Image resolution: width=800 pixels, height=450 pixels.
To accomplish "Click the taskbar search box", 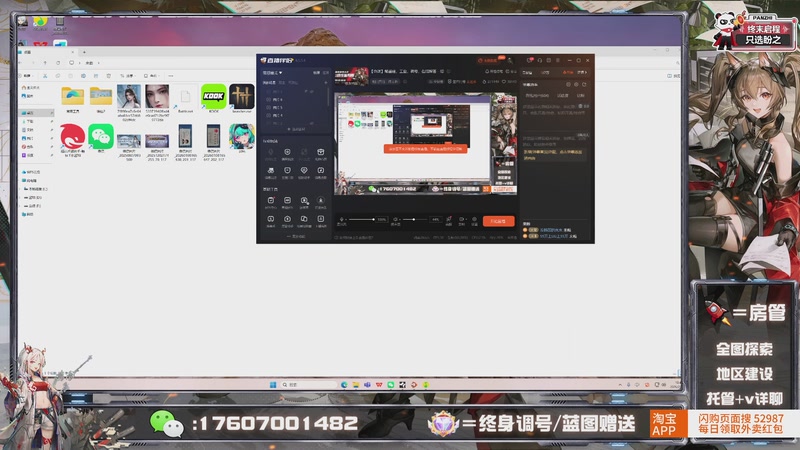I will (x=309, y=385).
